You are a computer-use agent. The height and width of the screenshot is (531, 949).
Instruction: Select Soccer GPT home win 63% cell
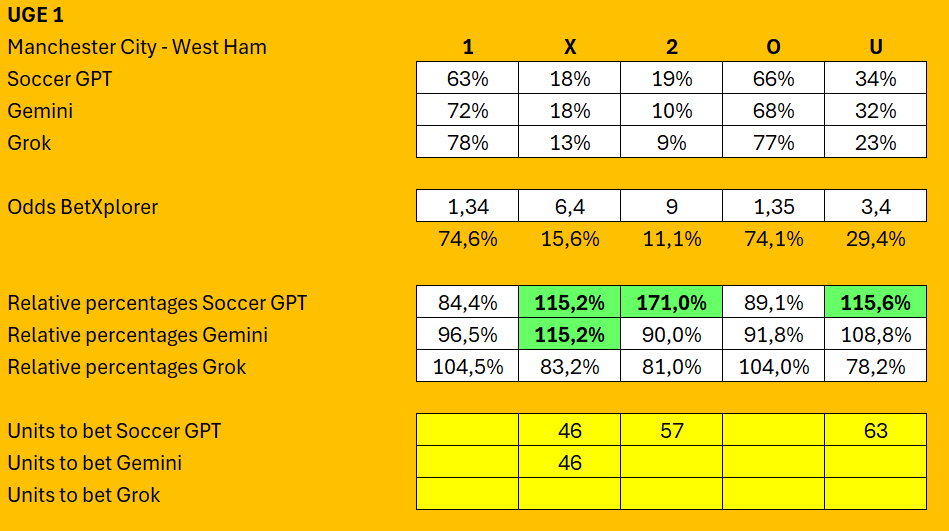click(467, 79)
